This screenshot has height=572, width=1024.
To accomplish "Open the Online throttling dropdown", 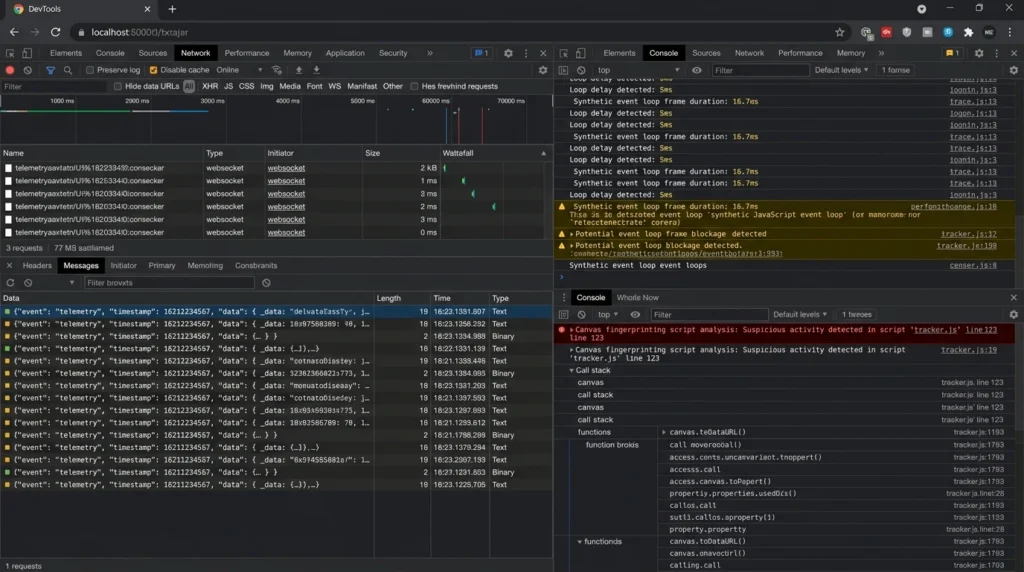I will [x=239, y=70].
